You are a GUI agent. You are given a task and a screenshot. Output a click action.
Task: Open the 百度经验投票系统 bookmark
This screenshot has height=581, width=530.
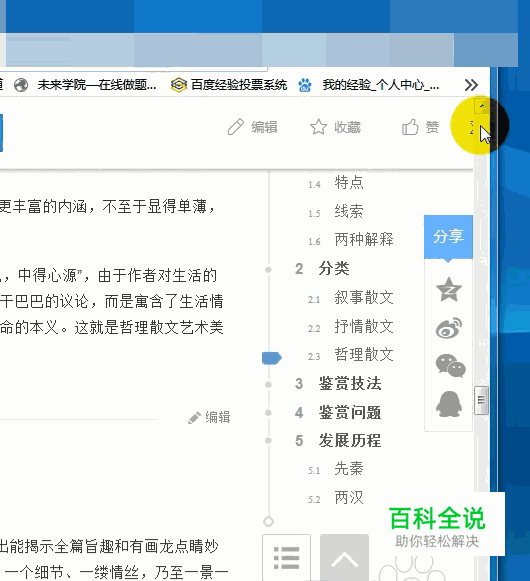[229, 85]
